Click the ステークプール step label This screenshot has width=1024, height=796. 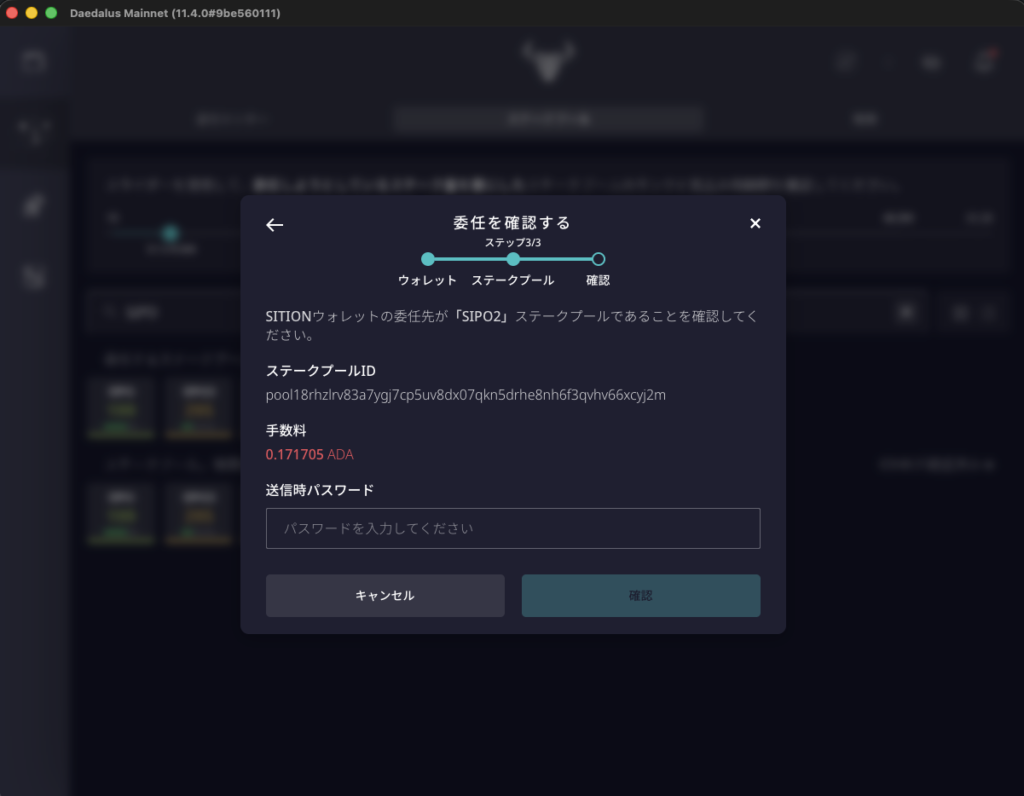point(513,280)
